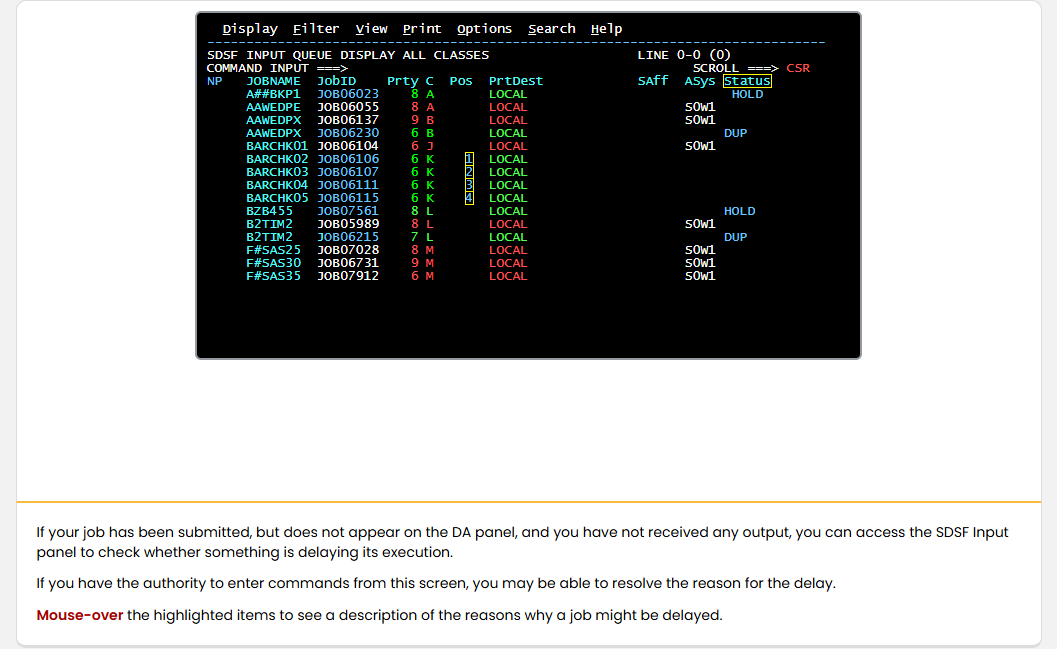Select job ID JOB05989
Screen dimensions: 1057x649
(x=348, y=224)
